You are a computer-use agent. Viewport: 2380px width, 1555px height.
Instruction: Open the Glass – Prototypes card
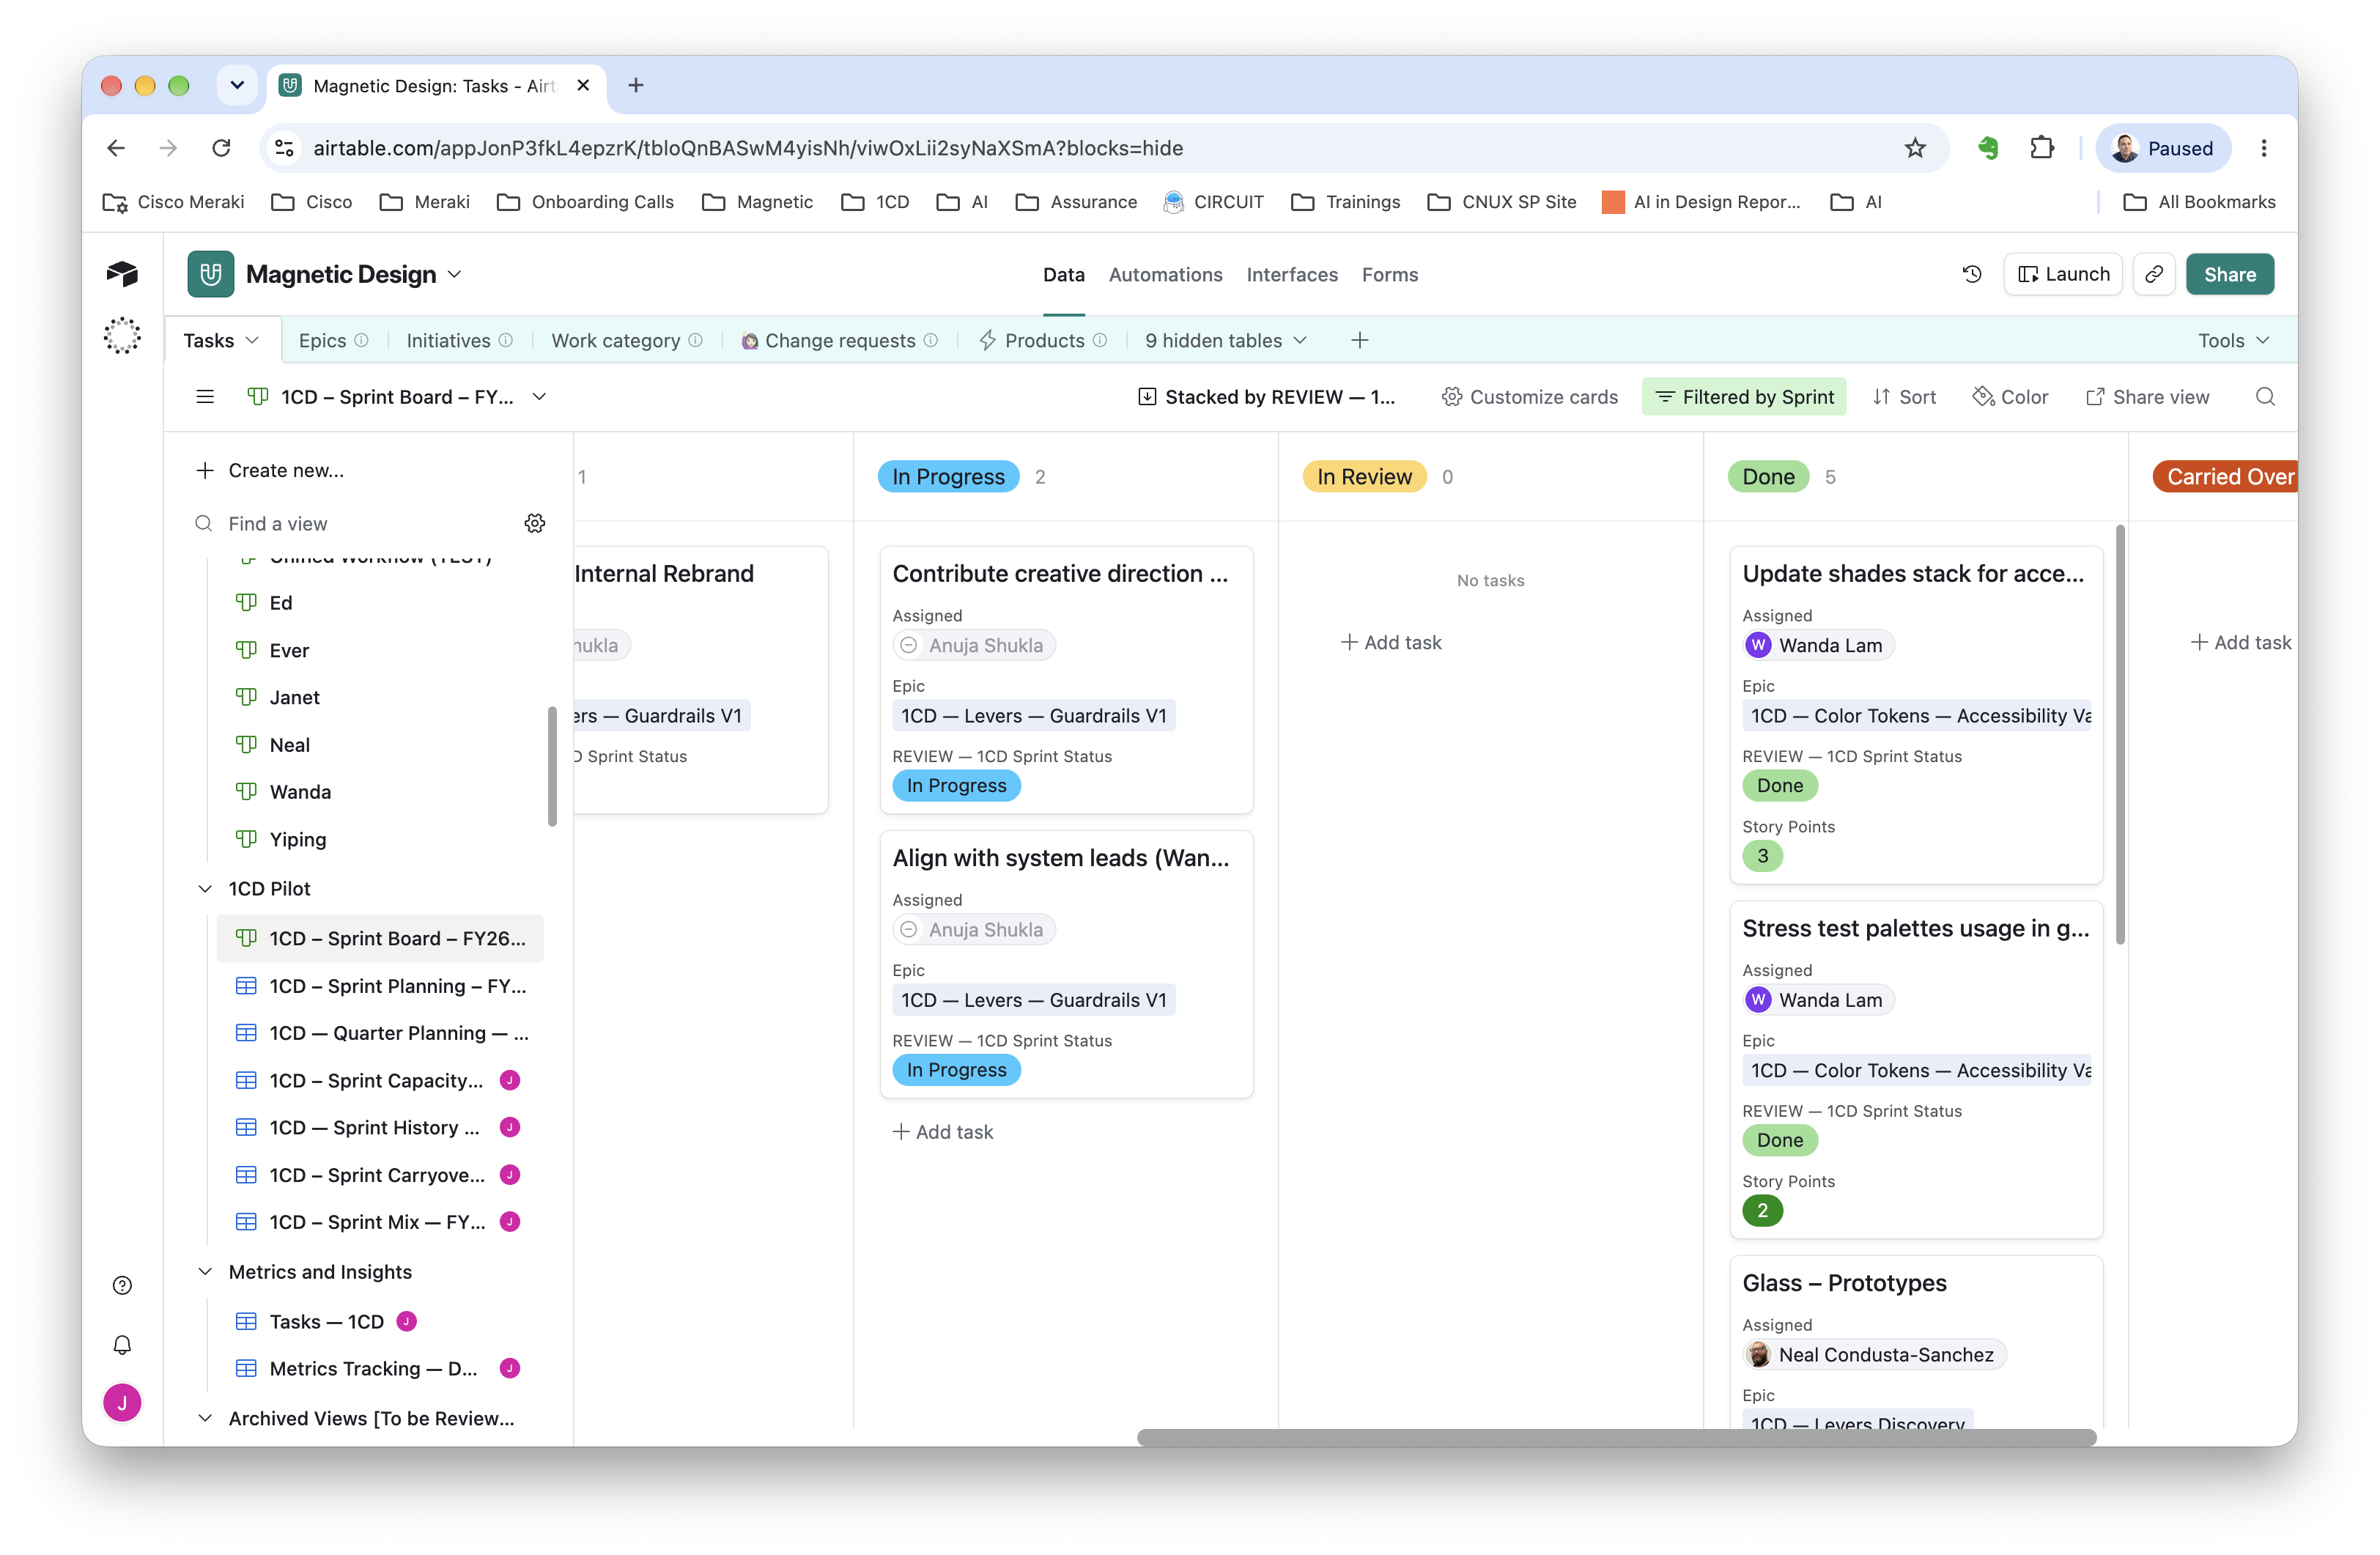1916,1343
